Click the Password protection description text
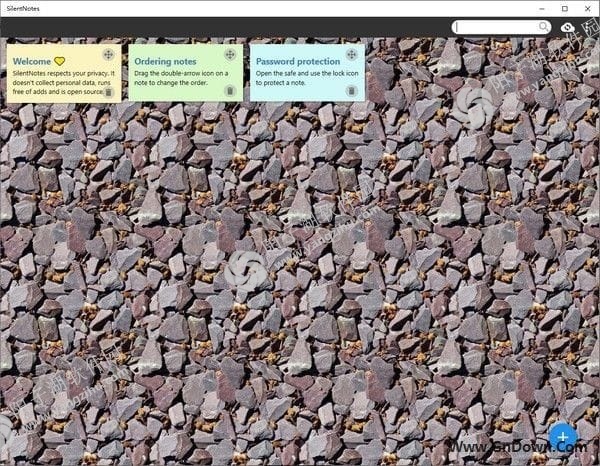The image size is (600, 466). (x=298, y=78)
